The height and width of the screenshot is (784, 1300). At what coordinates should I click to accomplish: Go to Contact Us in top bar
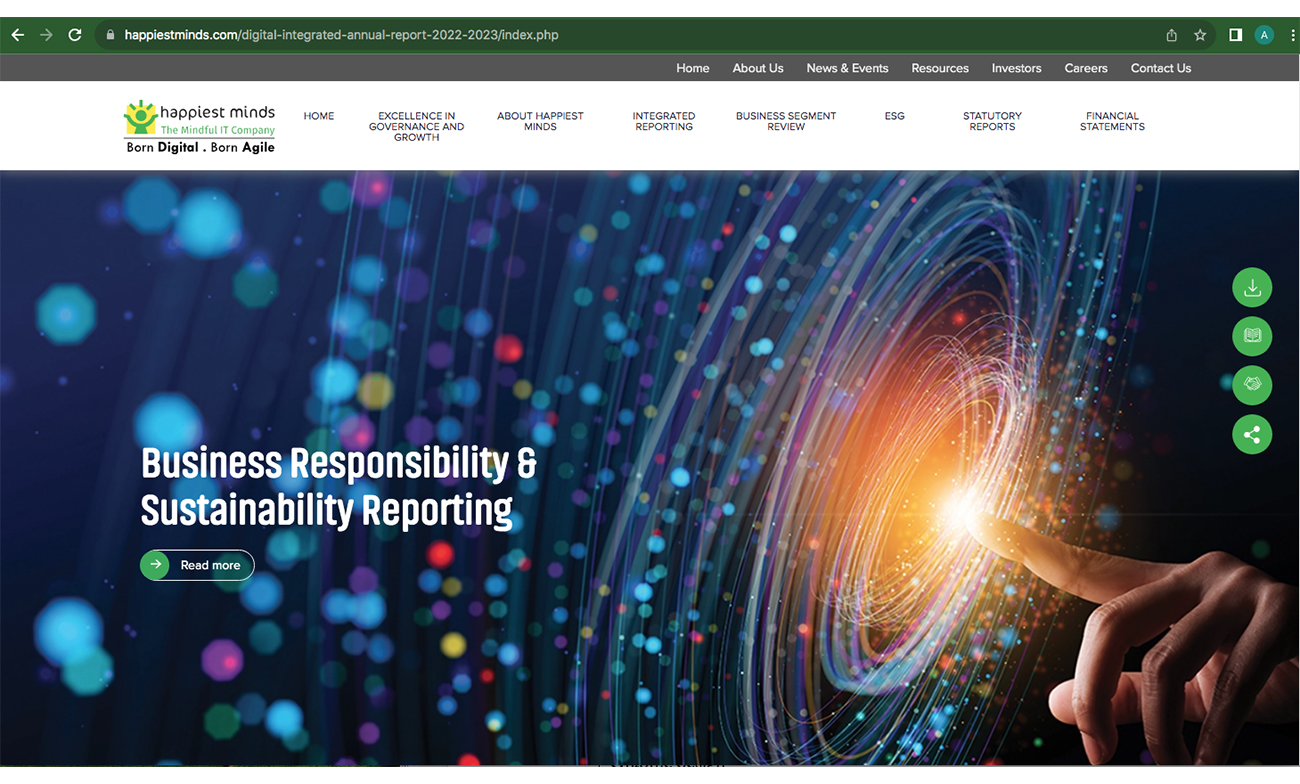tap(1160, 68)
